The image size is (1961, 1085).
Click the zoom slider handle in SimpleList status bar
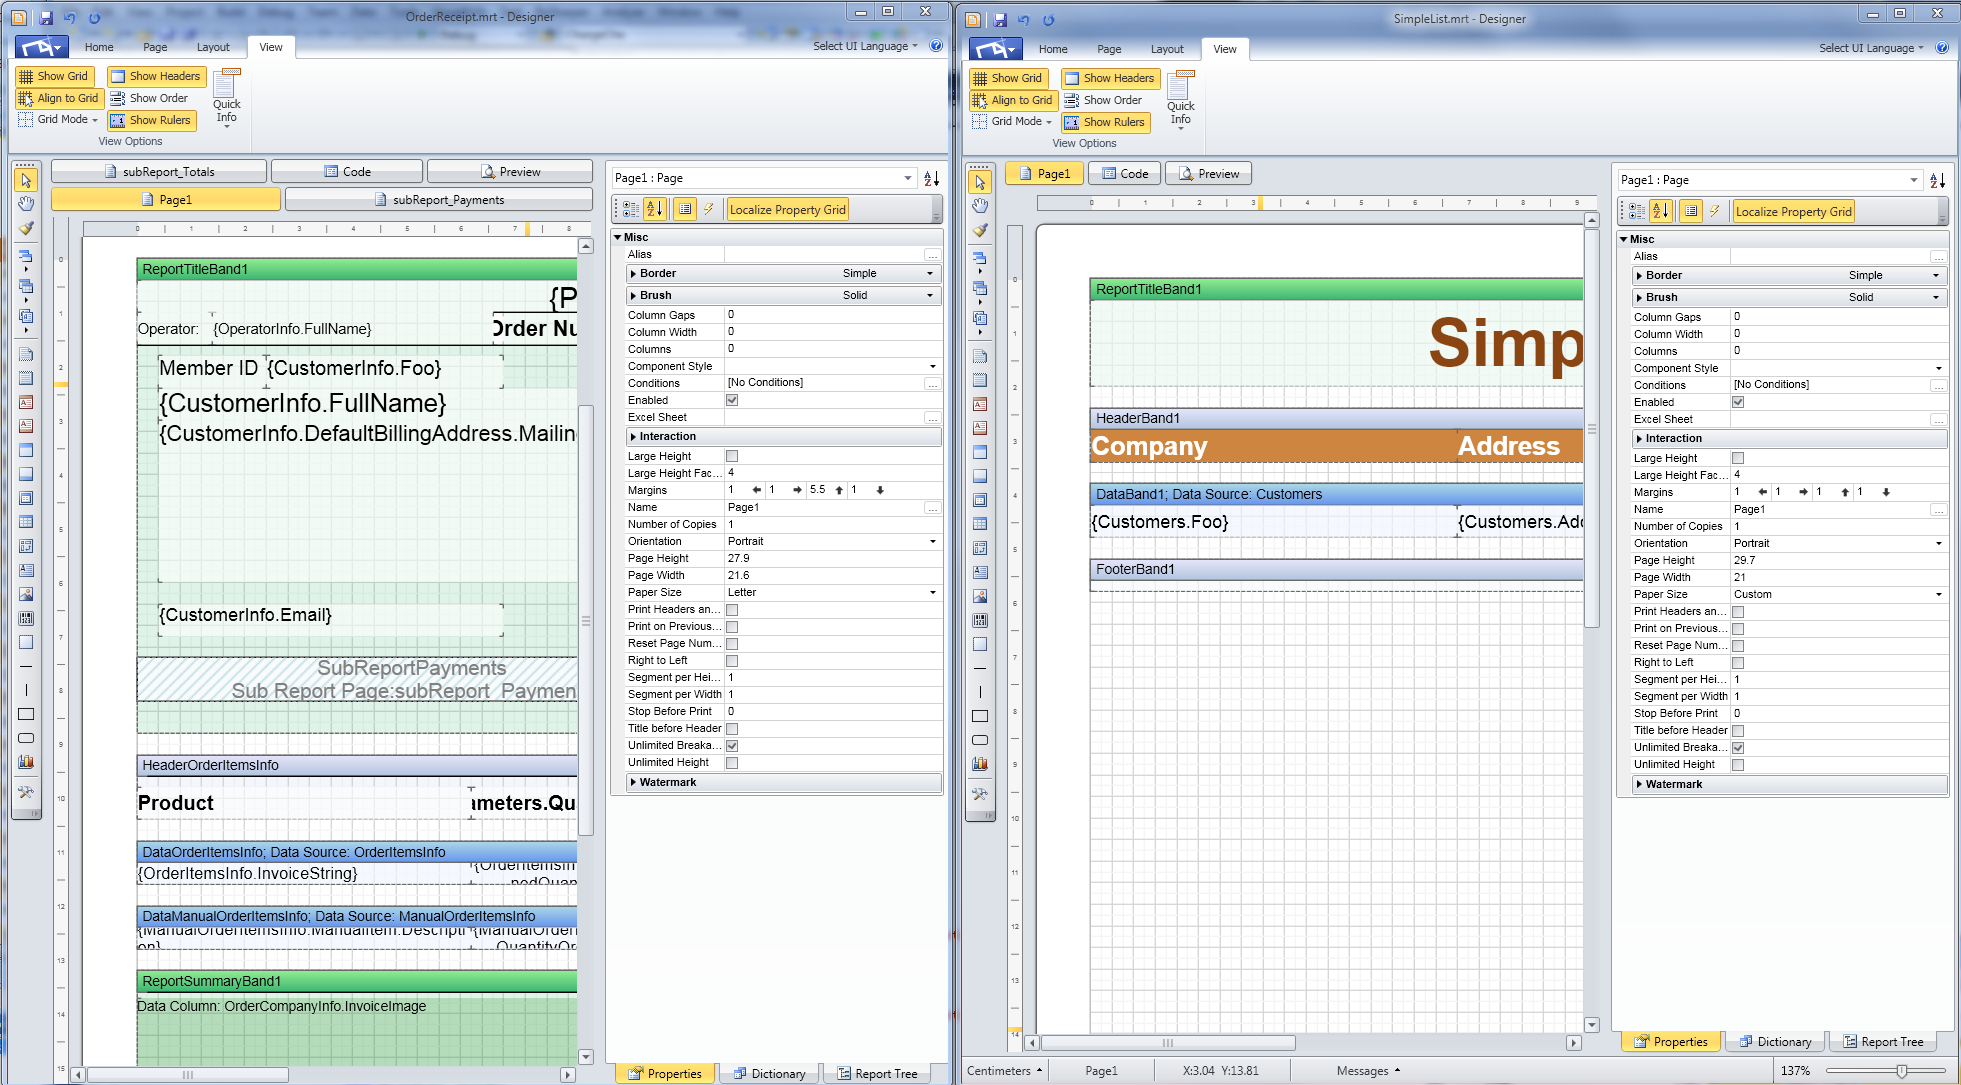click(1902, 1071)
